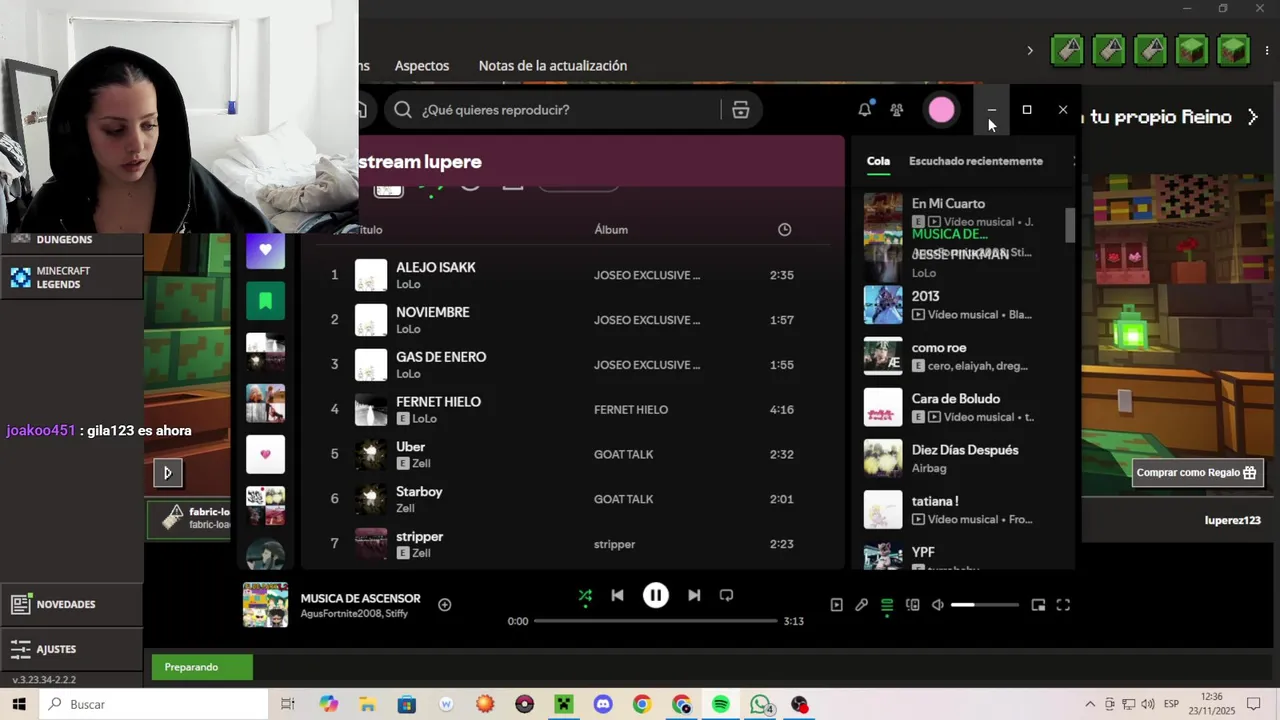Click the launcher top bar right chevron
1280x720 pixels.
pyautogui.click(x=1030, y=50)
